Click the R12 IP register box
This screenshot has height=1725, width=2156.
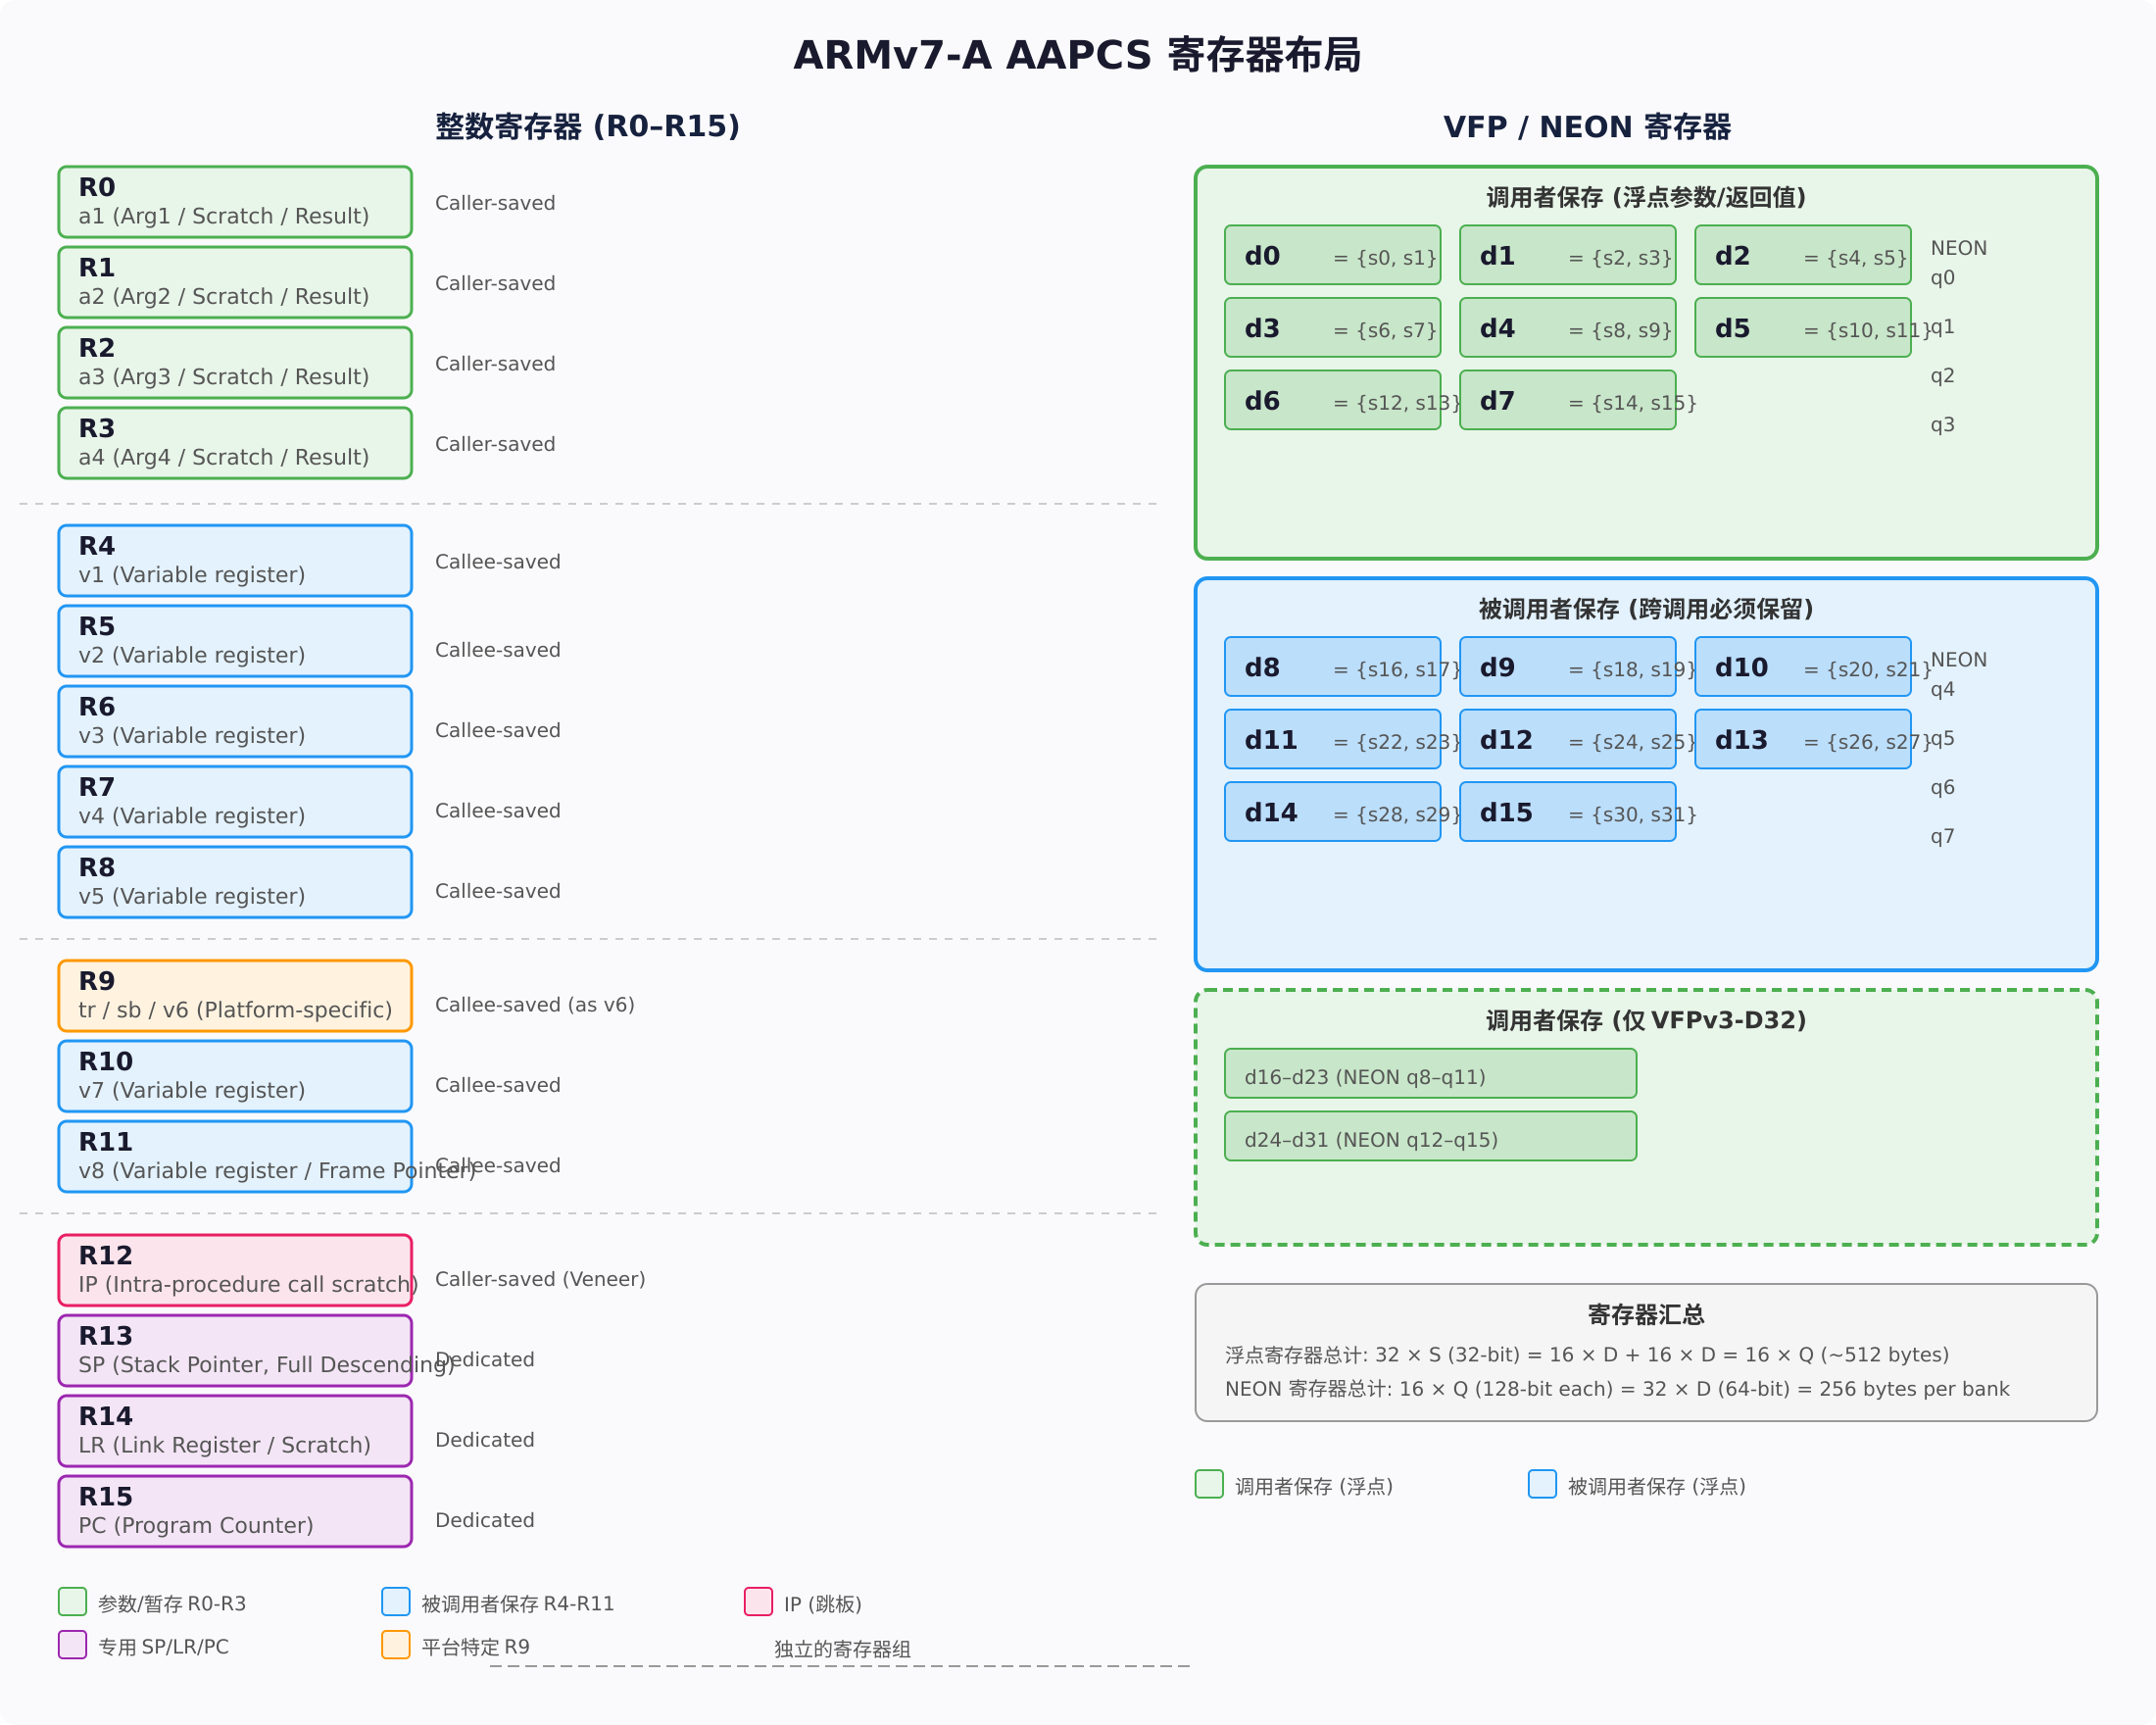235,1270
